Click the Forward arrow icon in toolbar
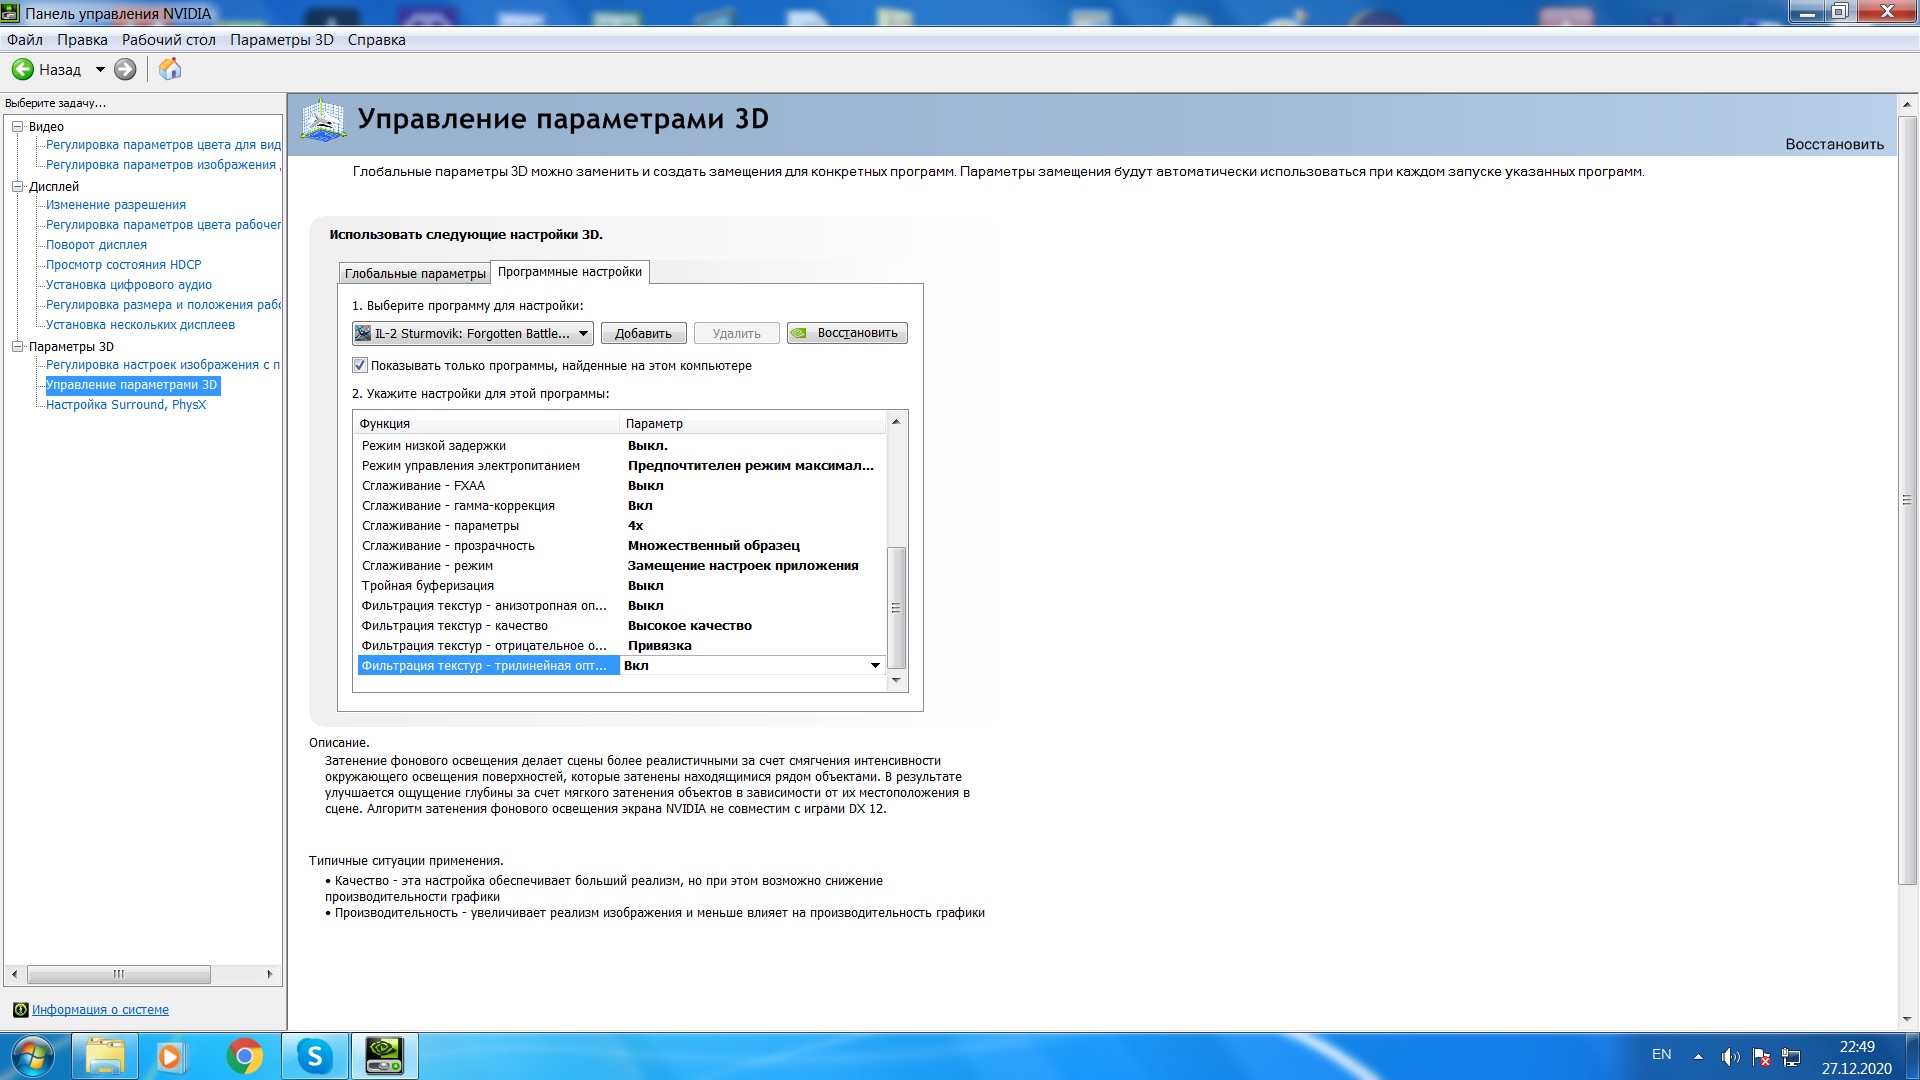The width and height of the screenshot is (1920, 1080). [x=125, y=69]
